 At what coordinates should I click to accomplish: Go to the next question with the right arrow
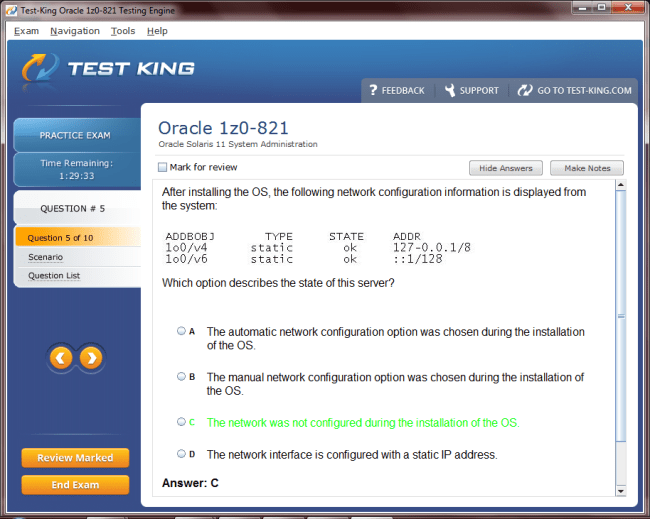coord(91,358)
